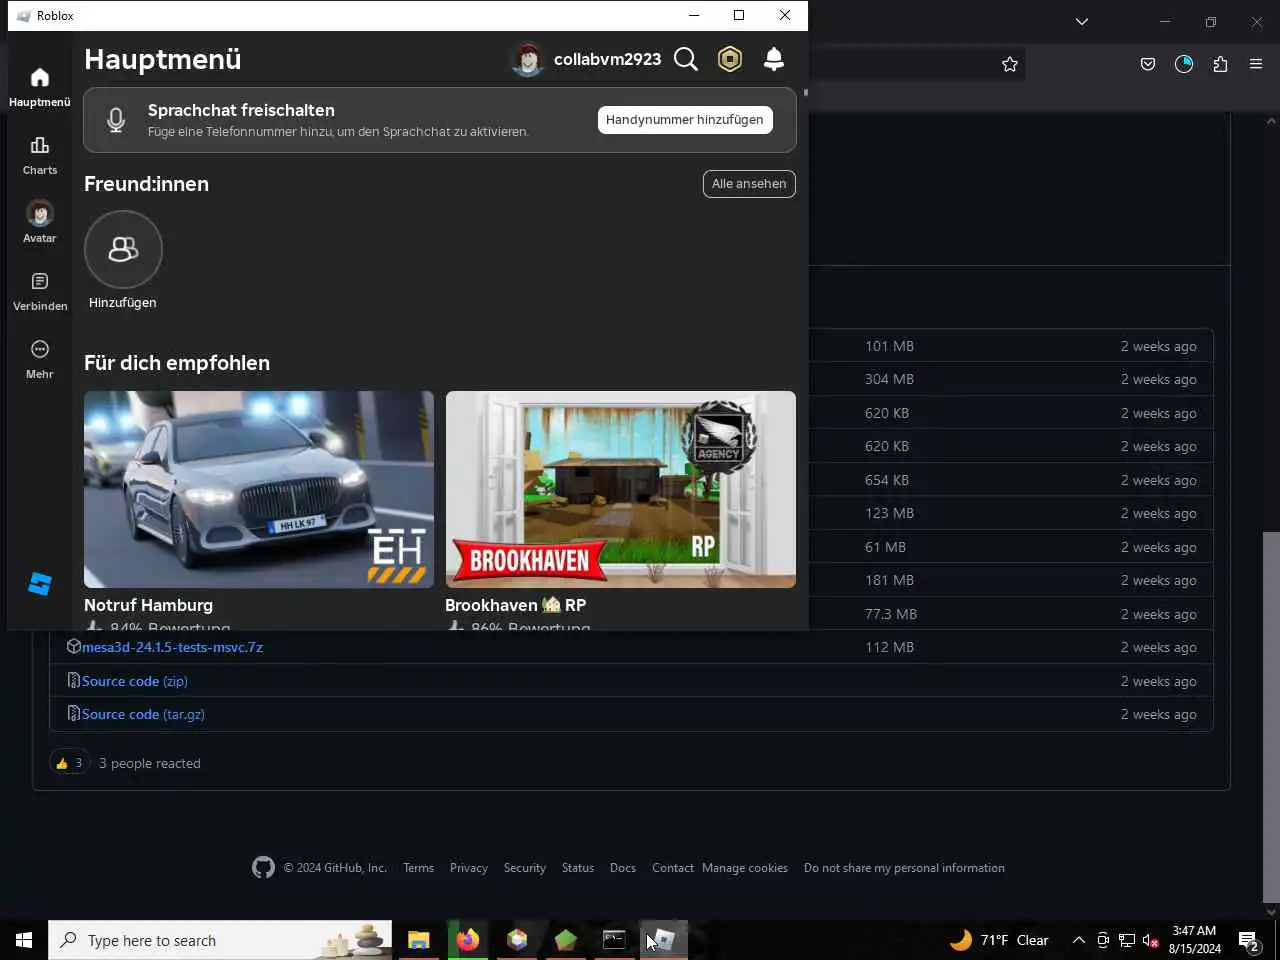Viewport: 1280px width, 960px height.
Task: Open the Status footer link
Action: click(x=578, y=868)
